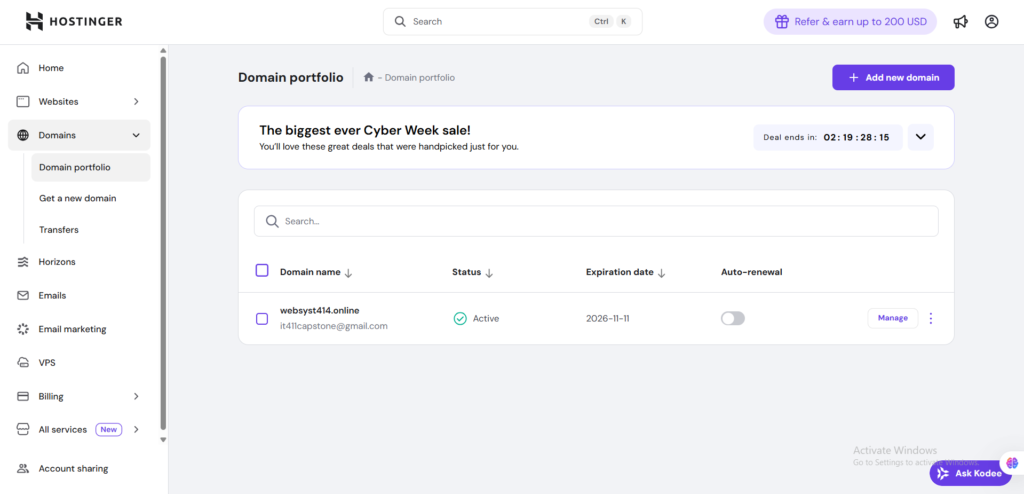Expand the Websites sidebar submenu
Screen dimensions: 1024x494
(x=136, y=101)
